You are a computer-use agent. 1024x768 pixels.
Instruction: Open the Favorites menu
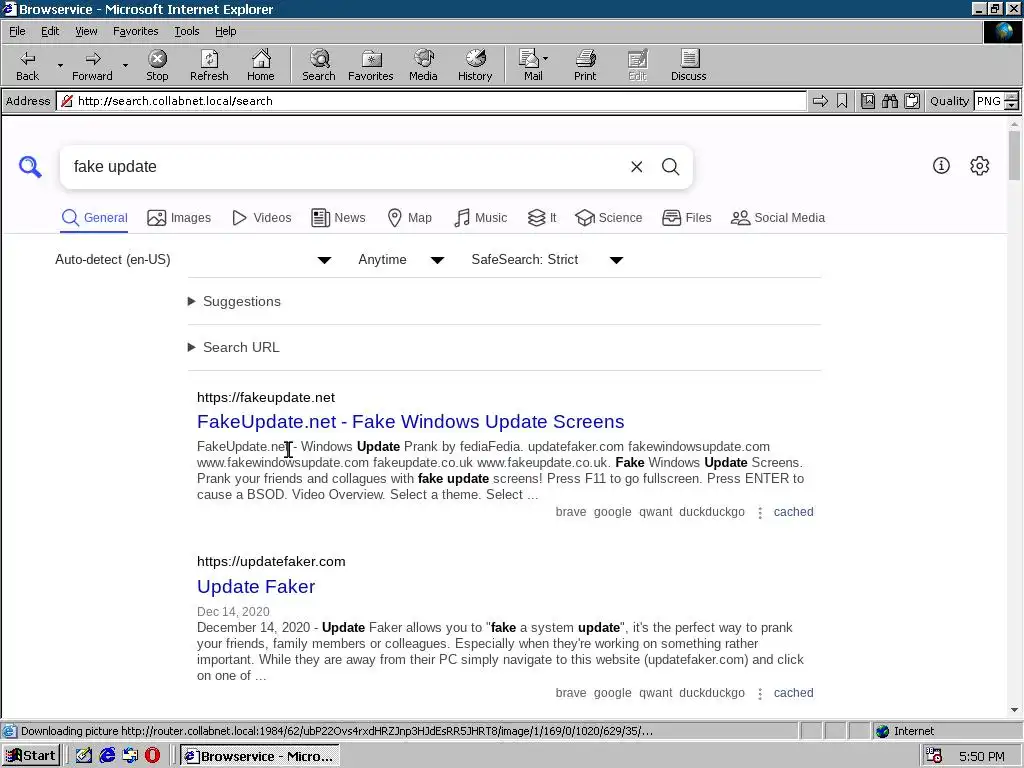(x=135, y=31)
